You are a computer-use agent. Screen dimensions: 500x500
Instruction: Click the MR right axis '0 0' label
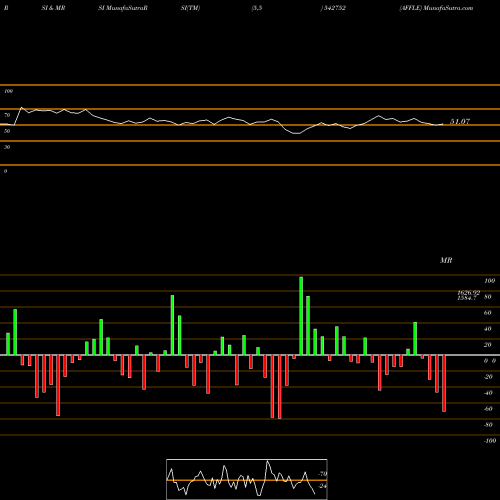point(490,361)
